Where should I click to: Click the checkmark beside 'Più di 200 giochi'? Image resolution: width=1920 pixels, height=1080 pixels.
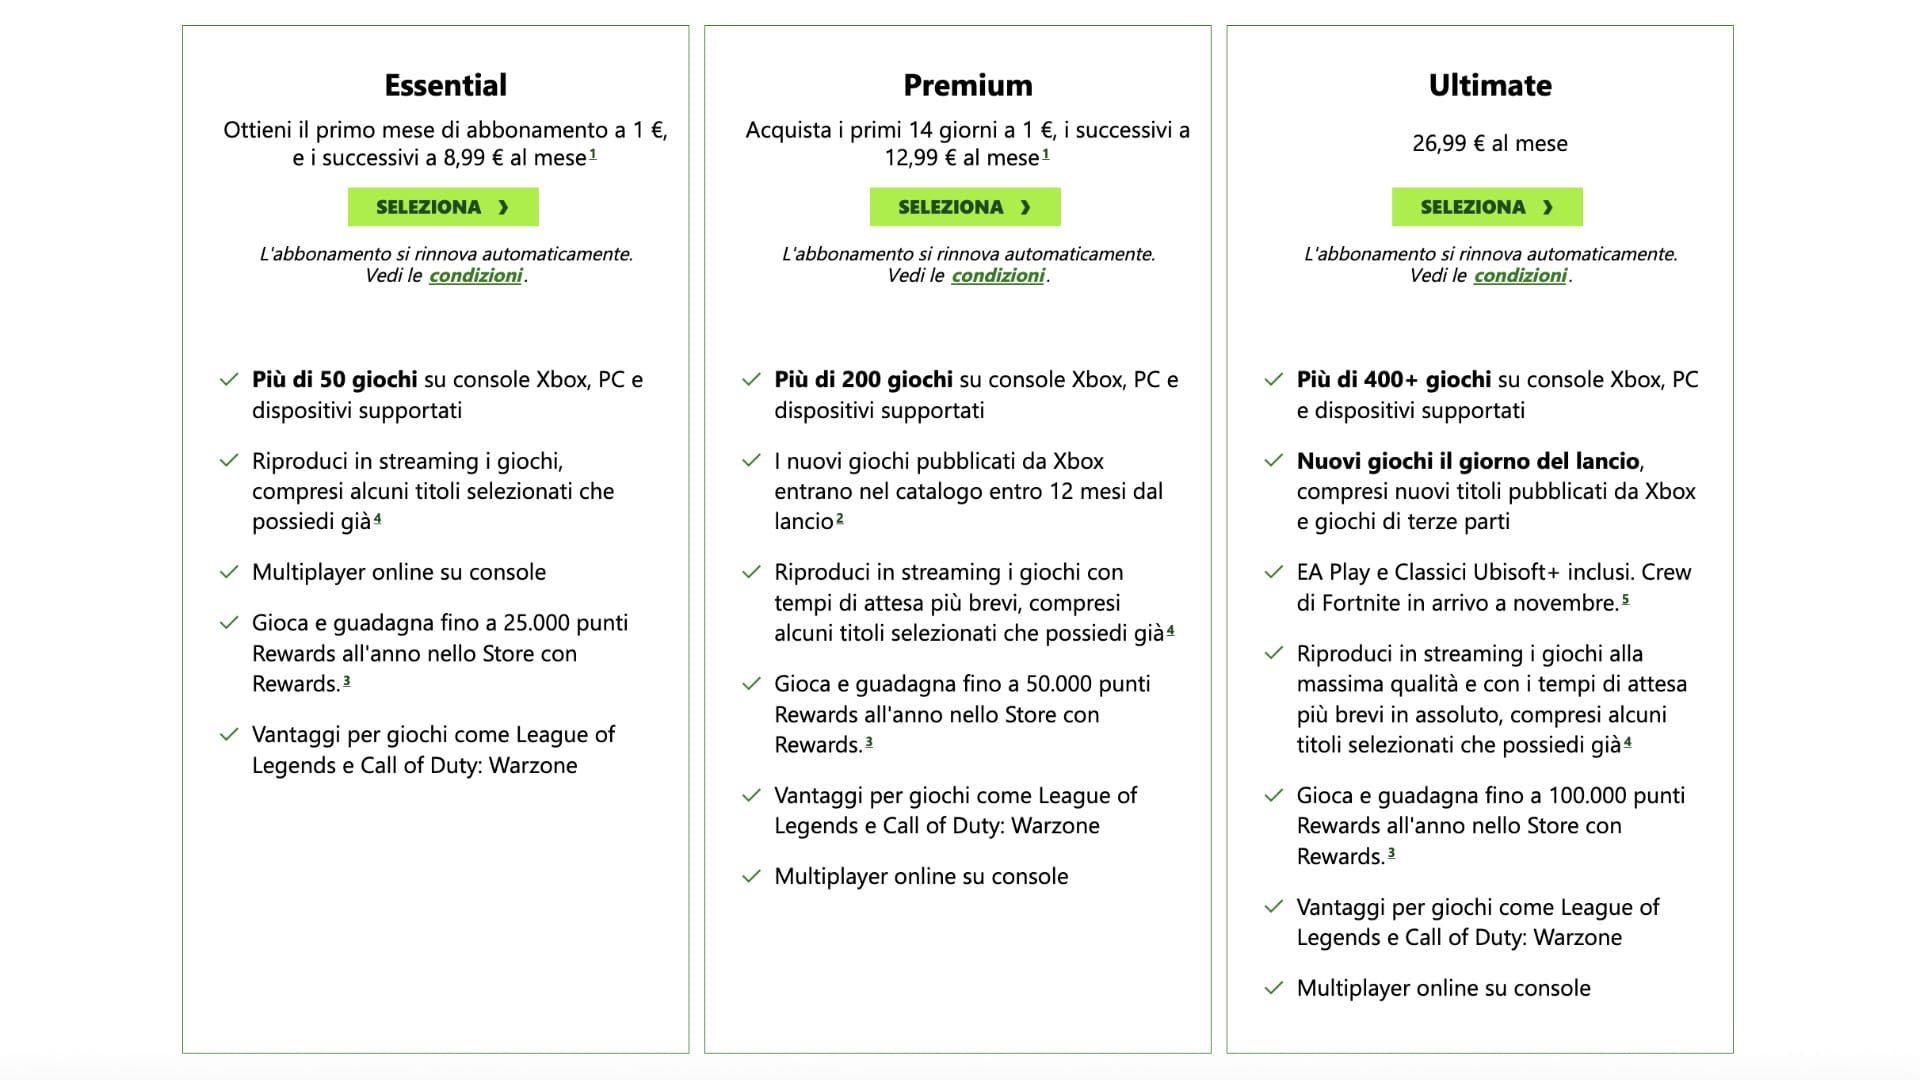point(751,380)
